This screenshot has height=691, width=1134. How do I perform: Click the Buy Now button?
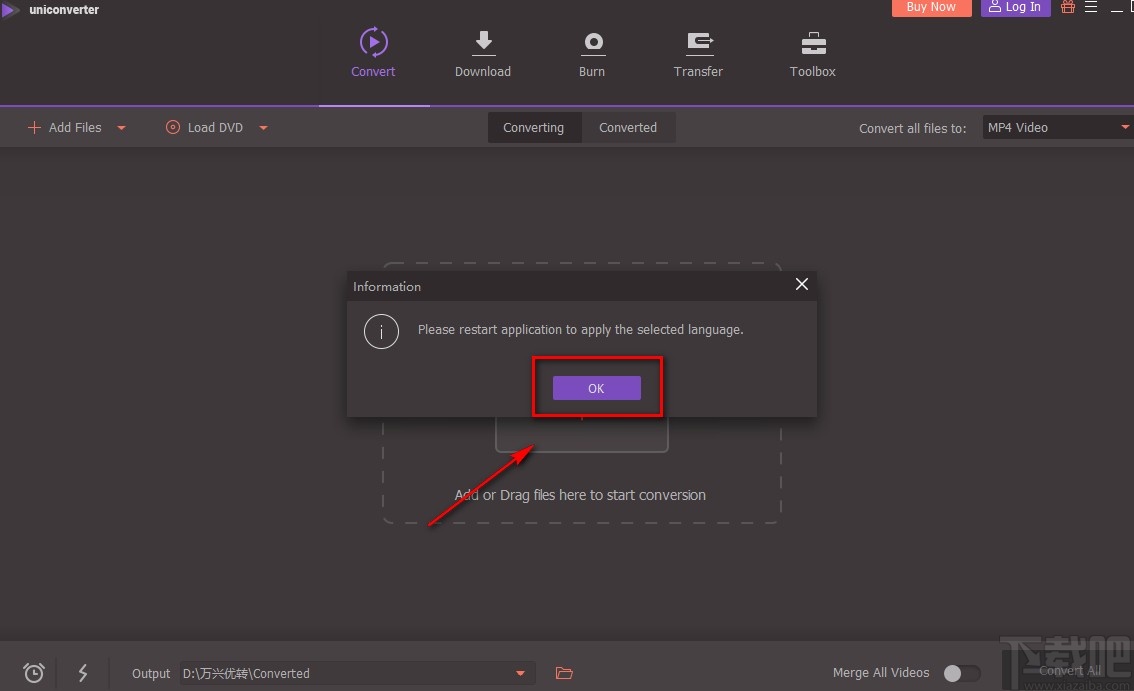(x=931, y=7)
